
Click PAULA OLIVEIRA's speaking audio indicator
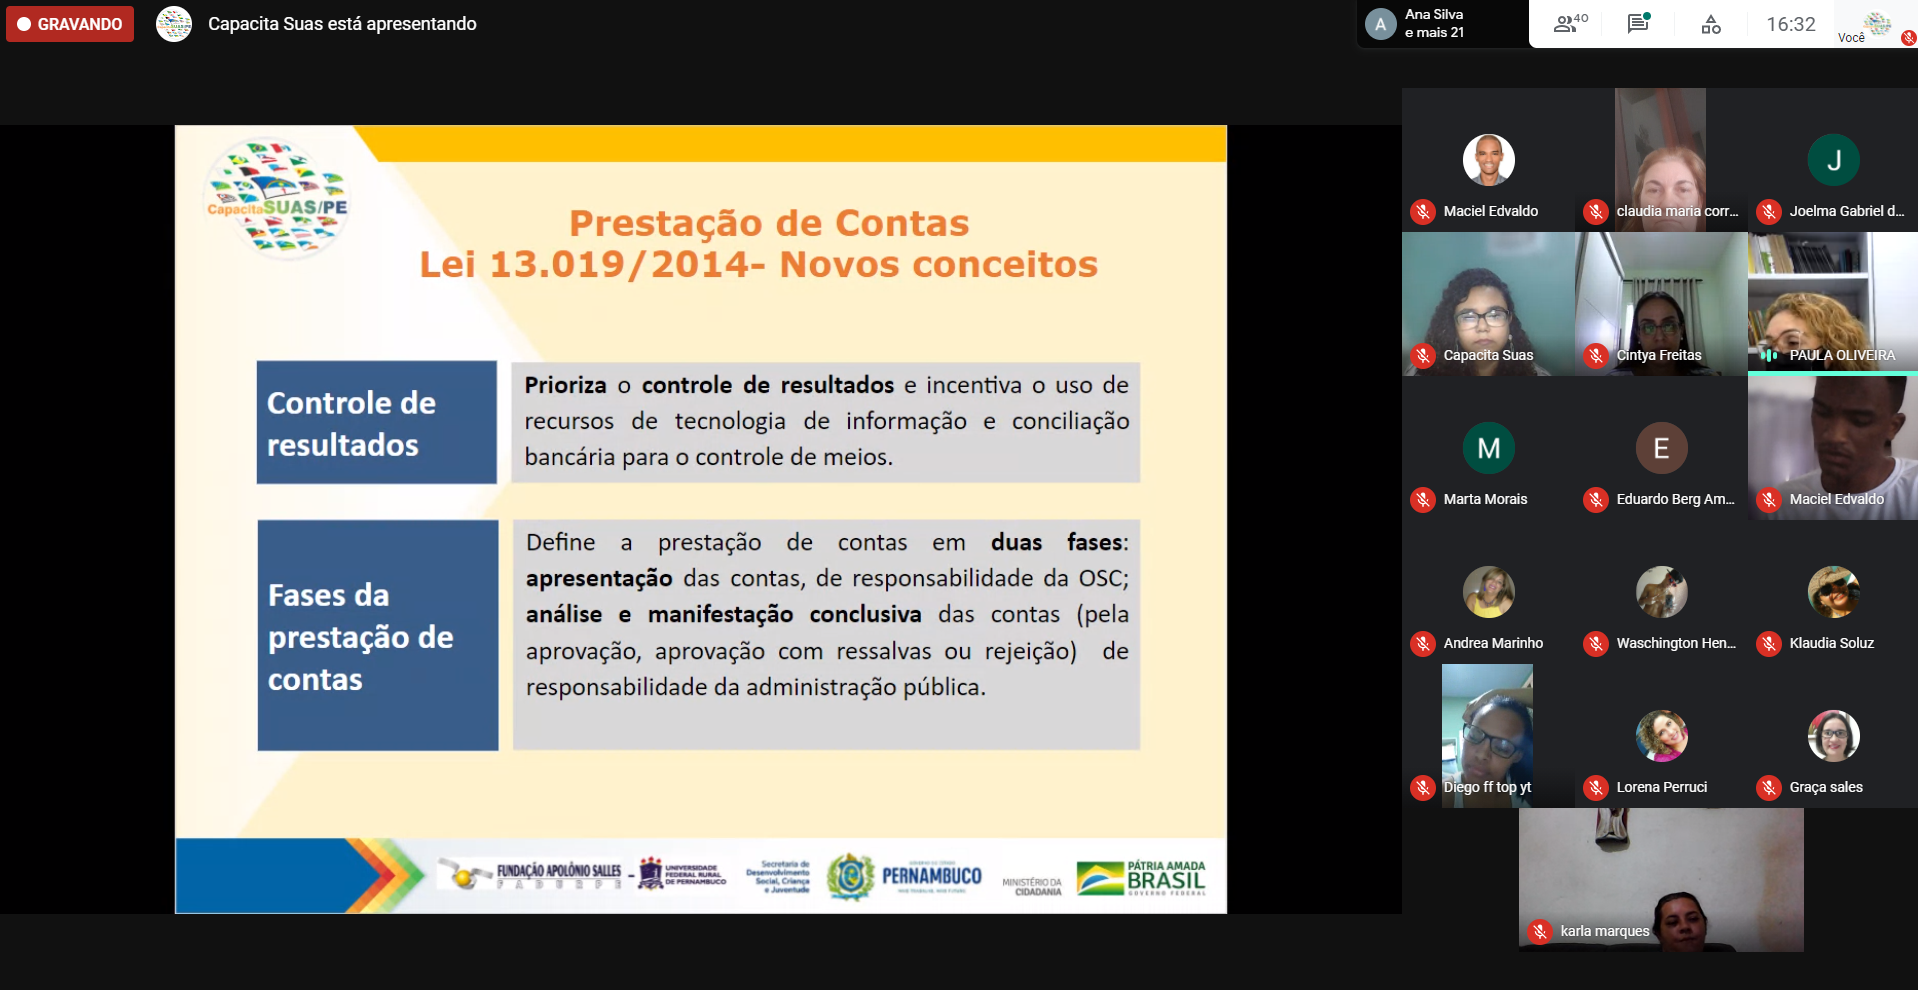[x=1769, y=355]
